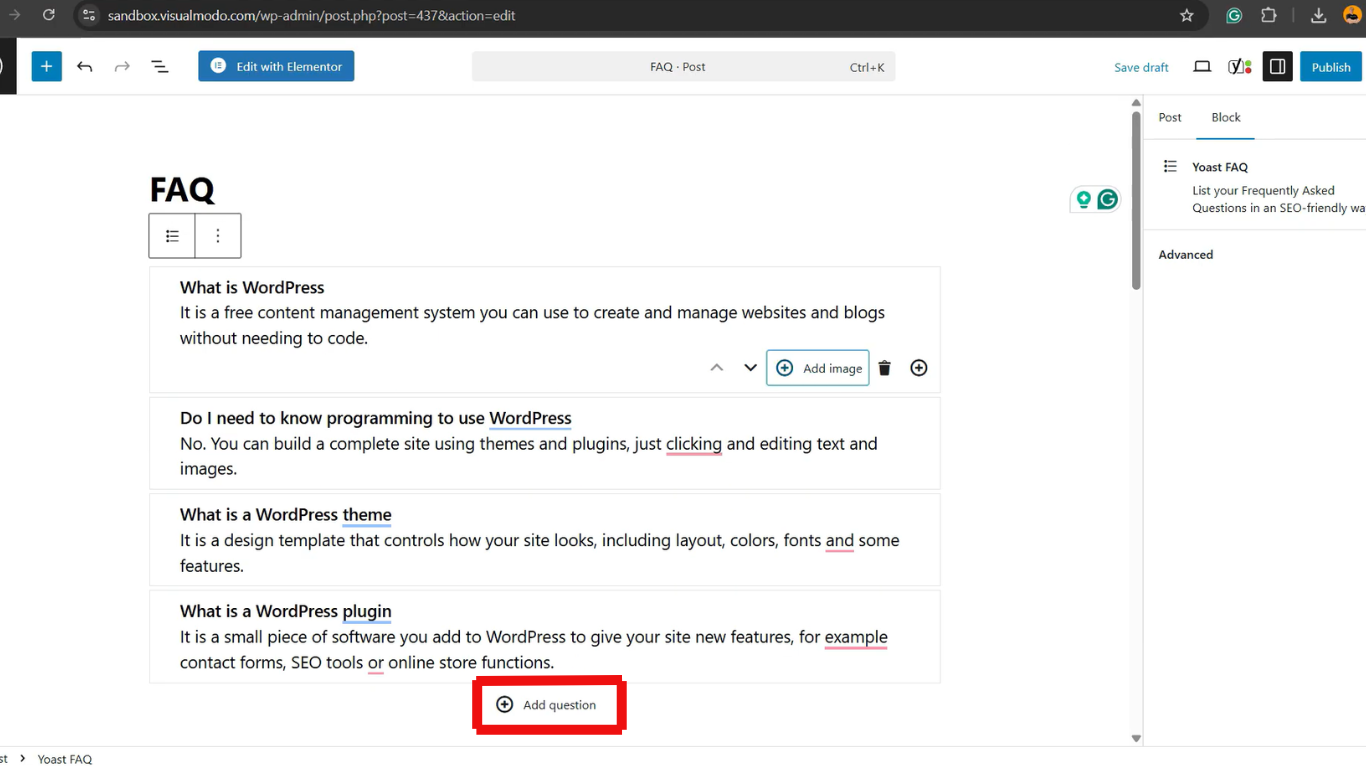Open the Yoast SEO panel icon
Image resolution: width=1366 pixels, height=768 pixels.
[1240, 67]
